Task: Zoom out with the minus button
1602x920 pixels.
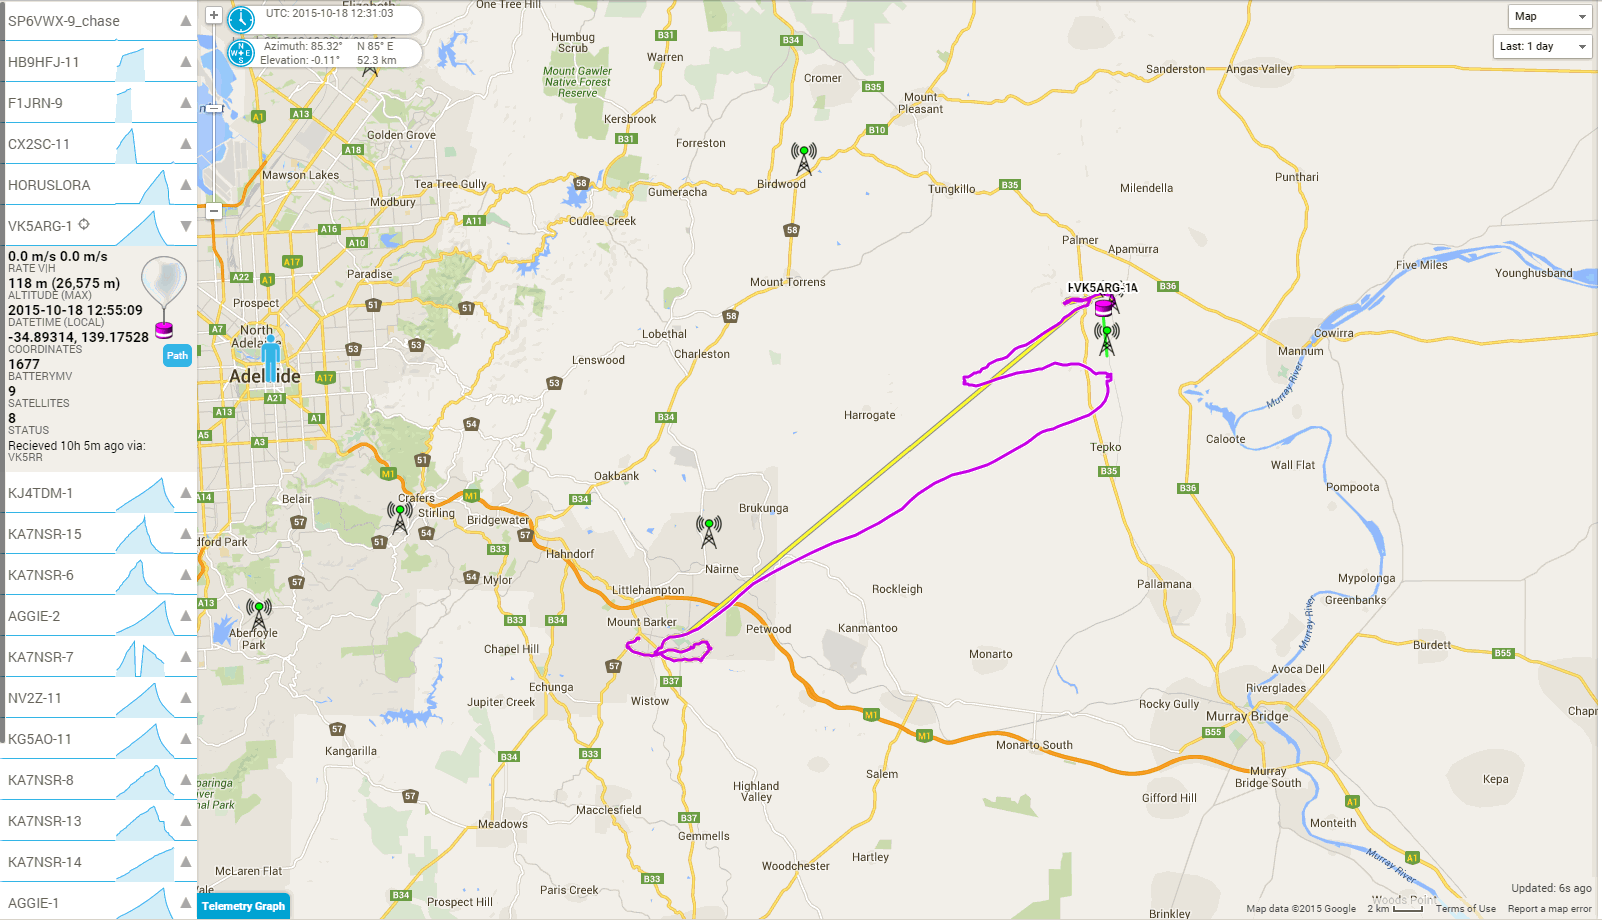Action: pos(213,211)
